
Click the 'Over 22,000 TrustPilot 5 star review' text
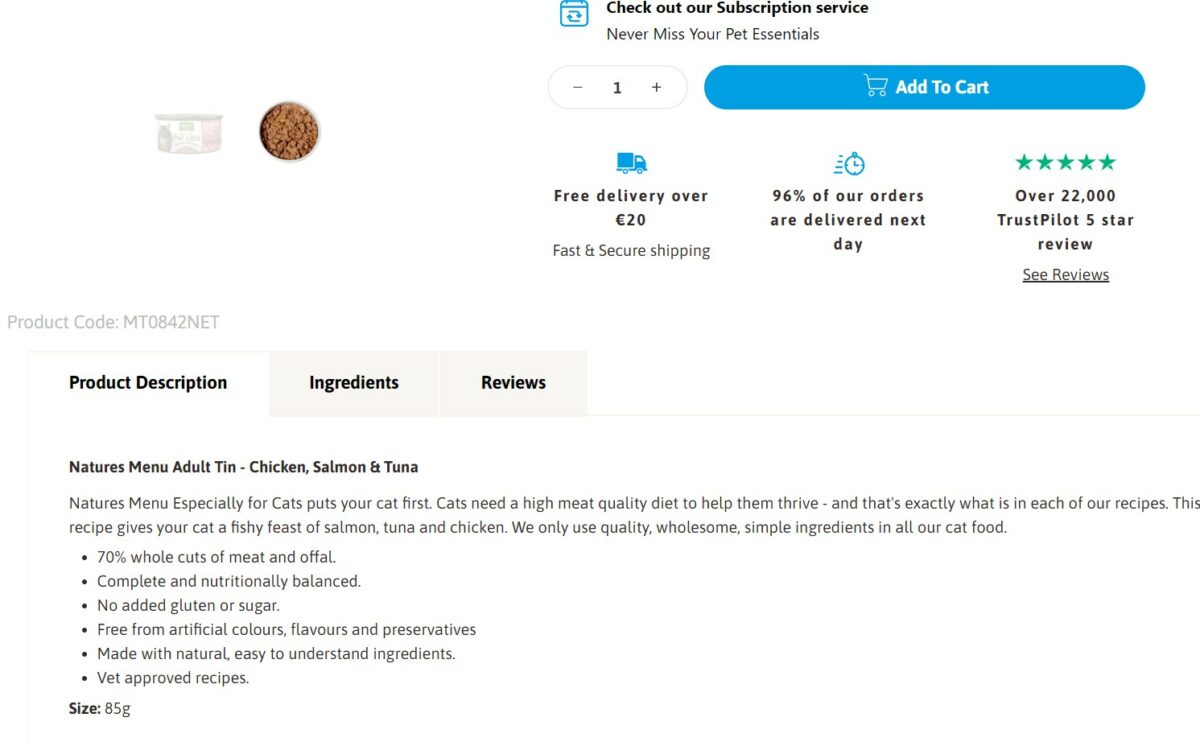click(x=1065, y=220)
